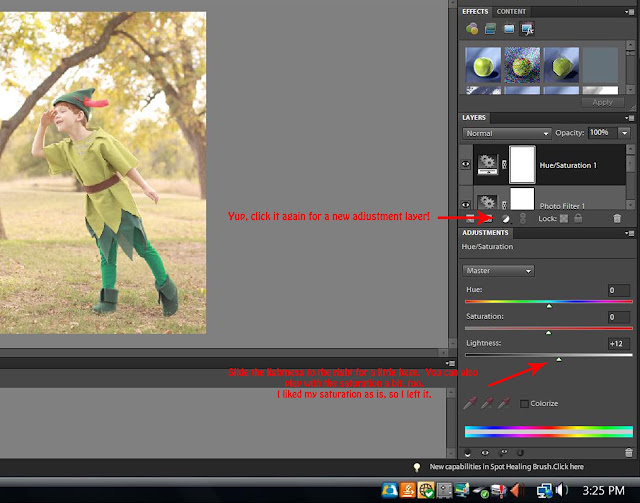
Task: Select the Filters icon in Effects panel
Action: 472,29
